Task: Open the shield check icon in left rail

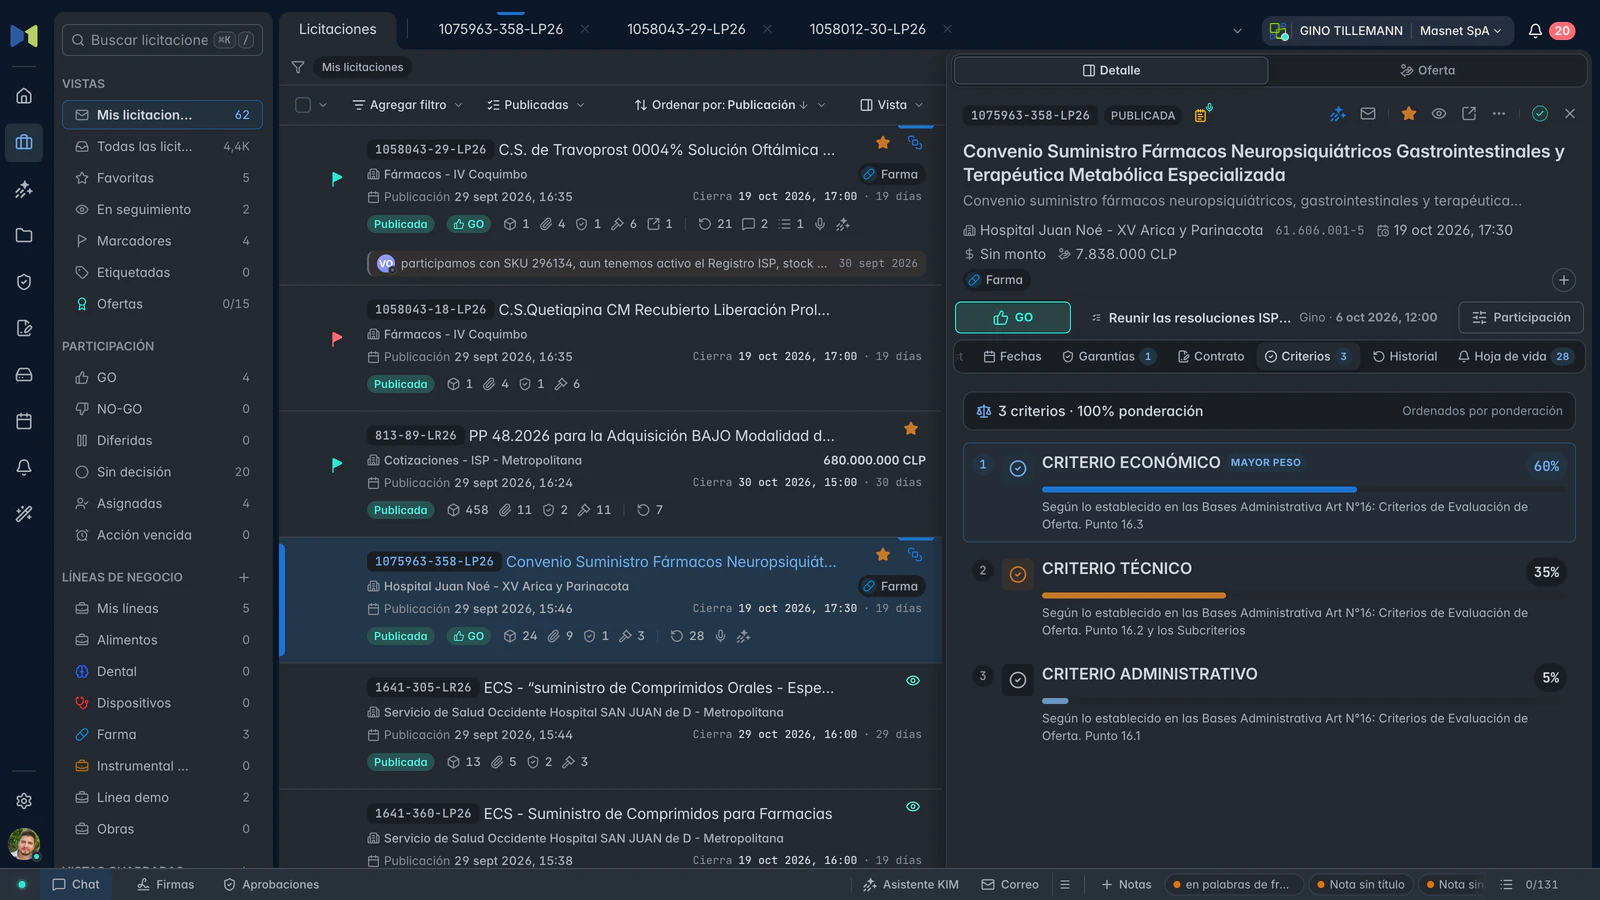Action: 24,282
